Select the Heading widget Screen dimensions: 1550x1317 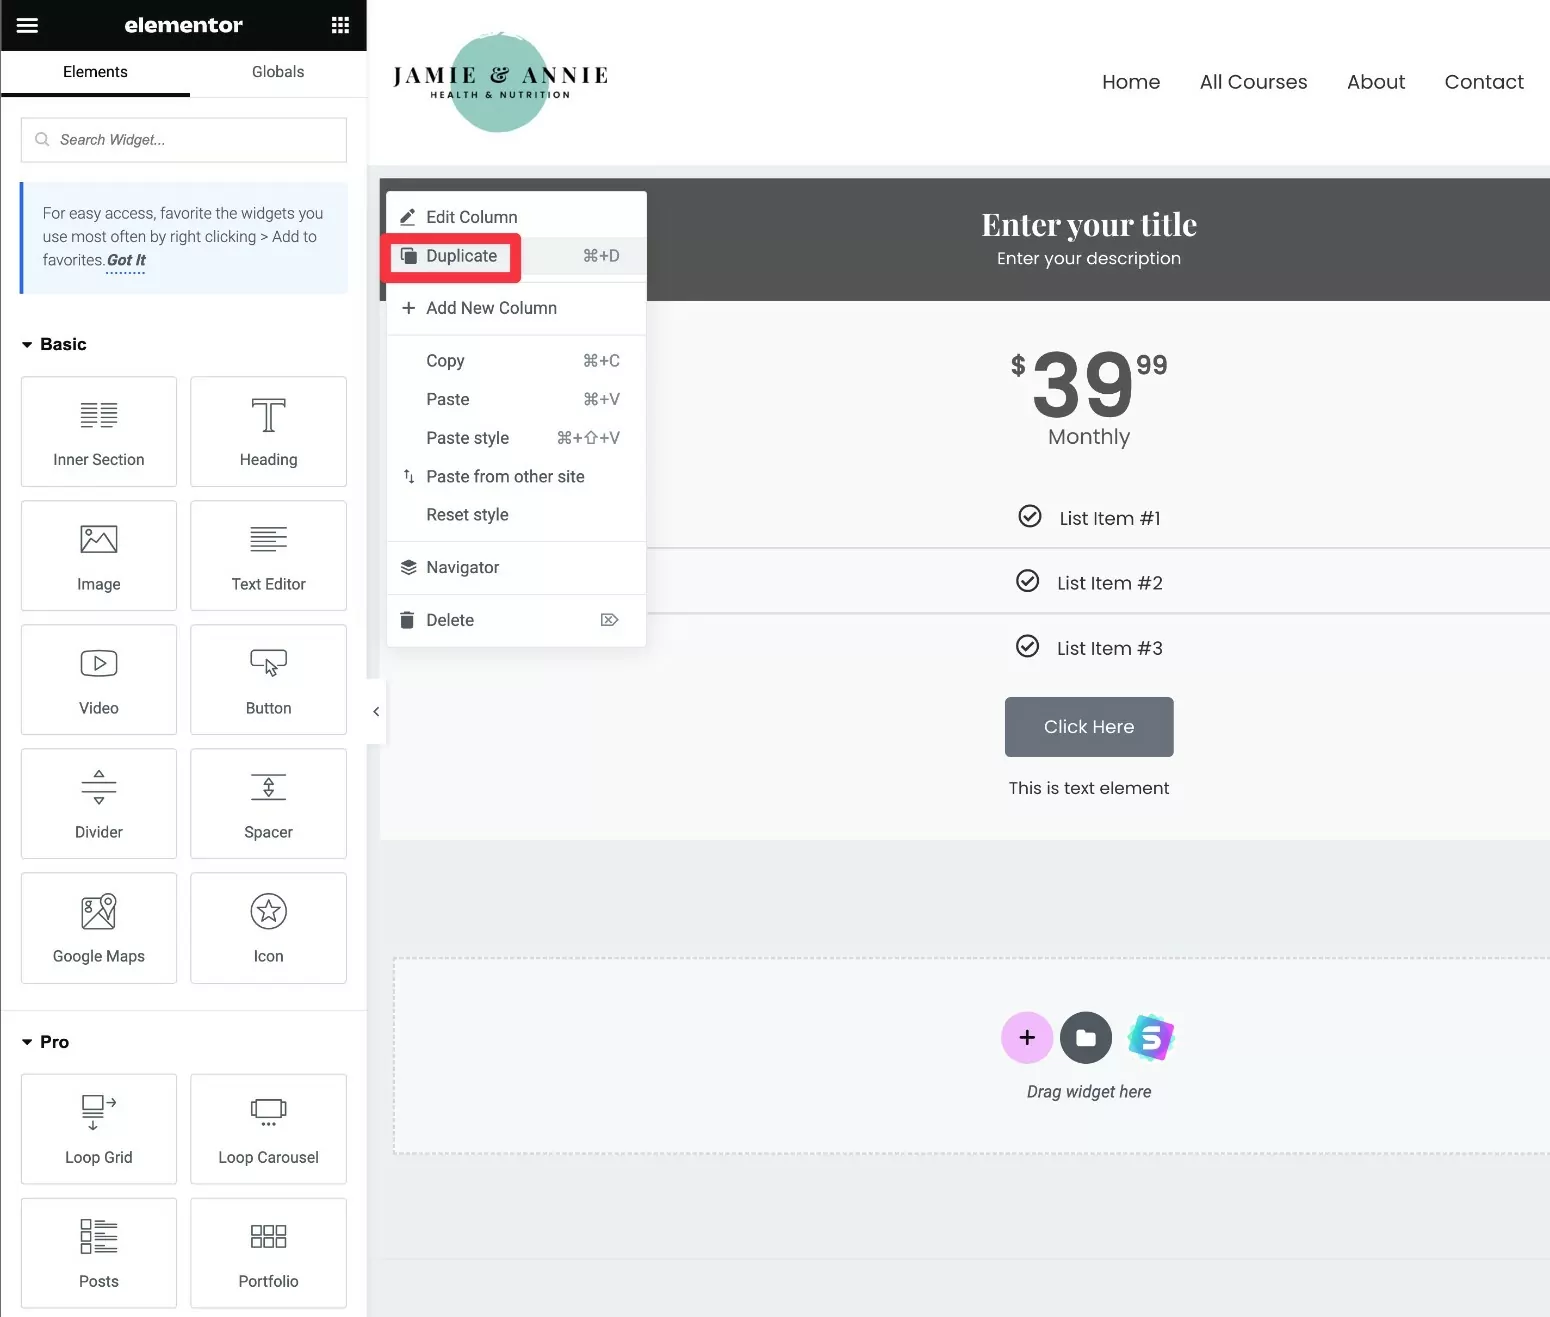click(x=268, y=432)
